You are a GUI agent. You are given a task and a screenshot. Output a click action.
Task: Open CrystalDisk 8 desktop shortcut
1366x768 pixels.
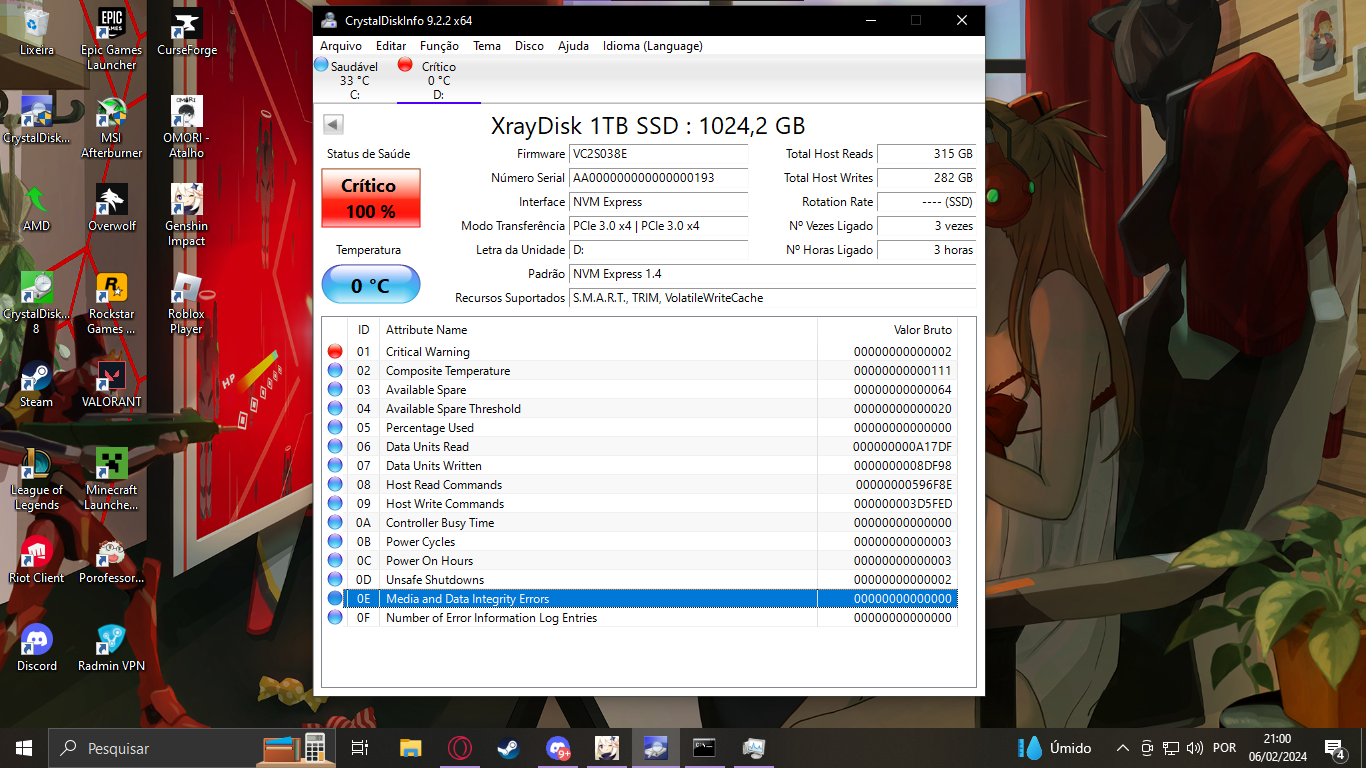(x=37, y=303)
